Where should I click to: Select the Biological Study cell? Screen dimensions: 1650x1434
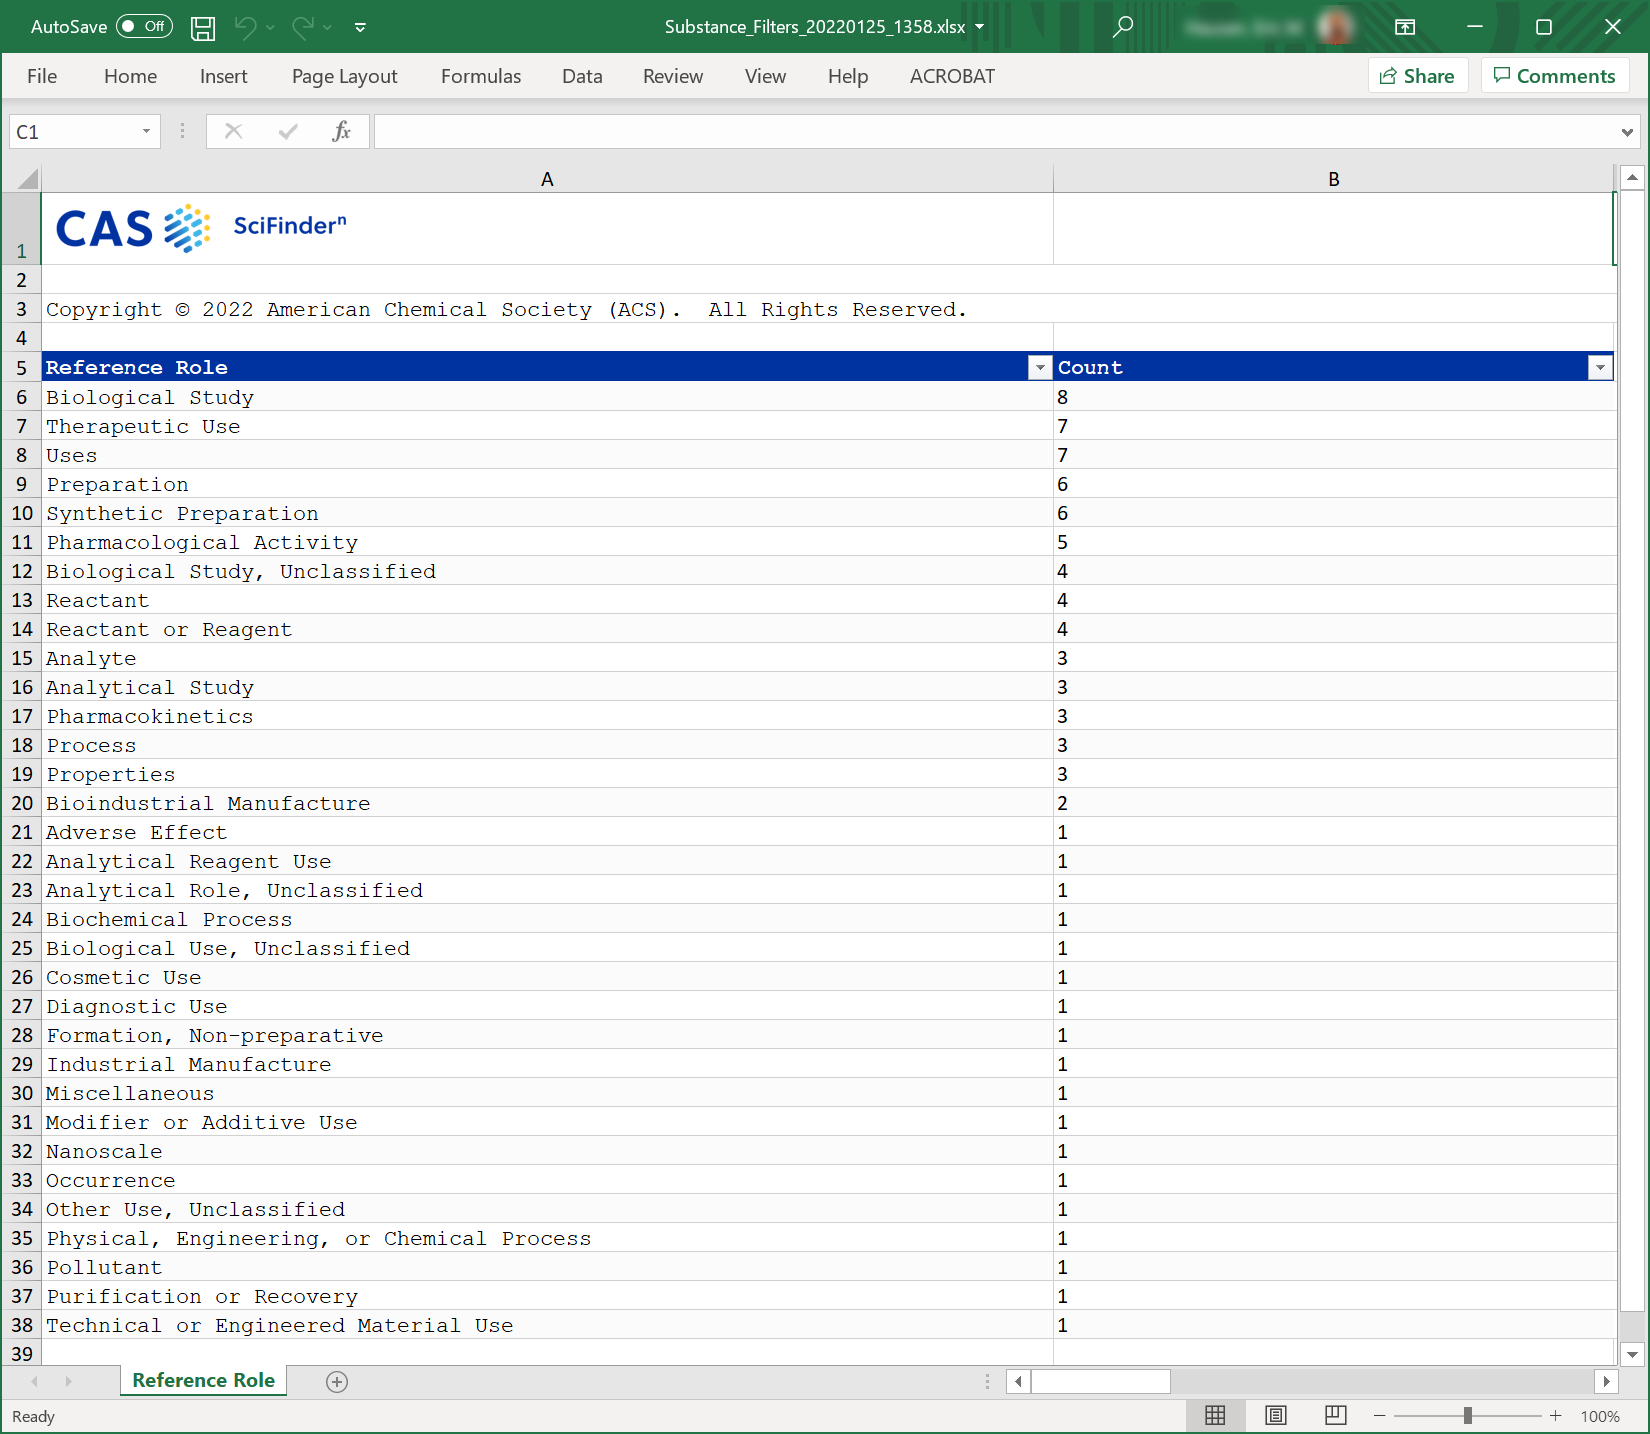pyautogui.click(x=547, y=397)
